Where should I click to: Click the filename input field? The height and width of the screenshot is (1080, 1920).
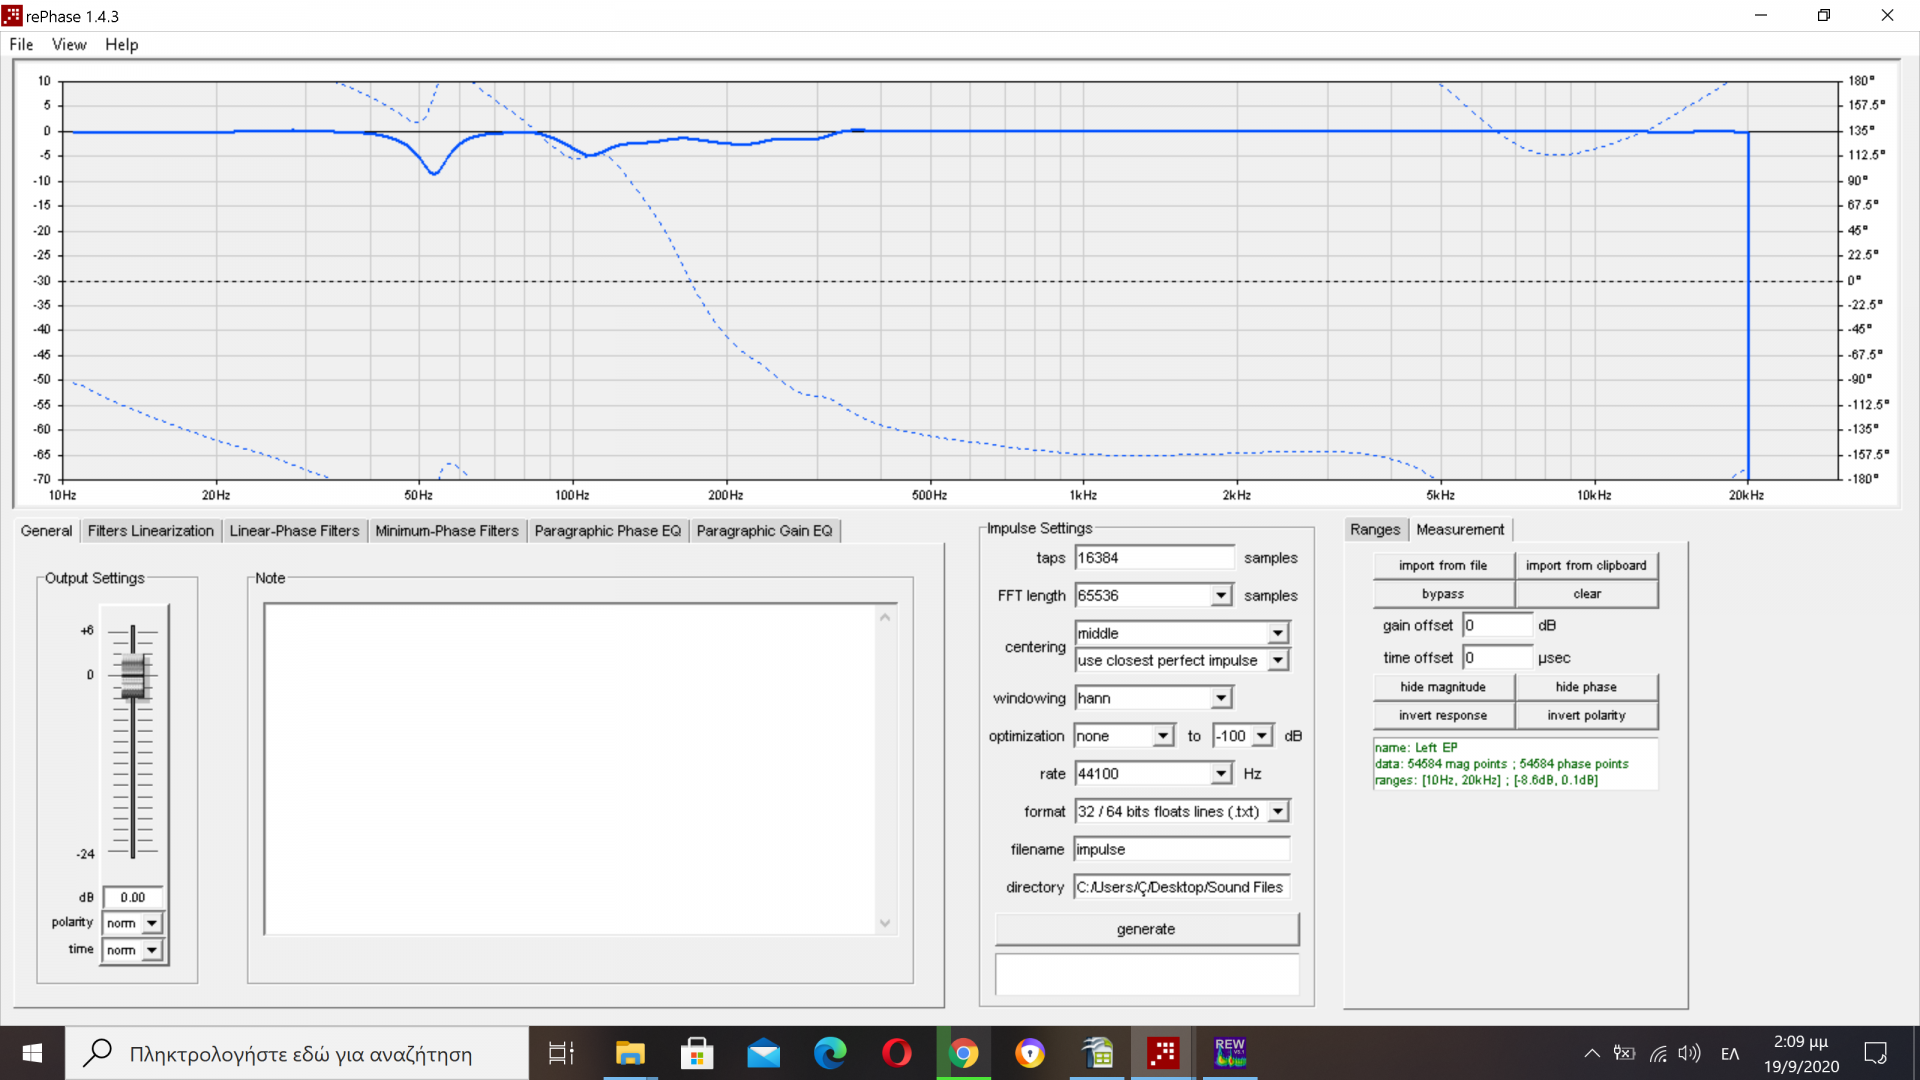(1180, 849)
